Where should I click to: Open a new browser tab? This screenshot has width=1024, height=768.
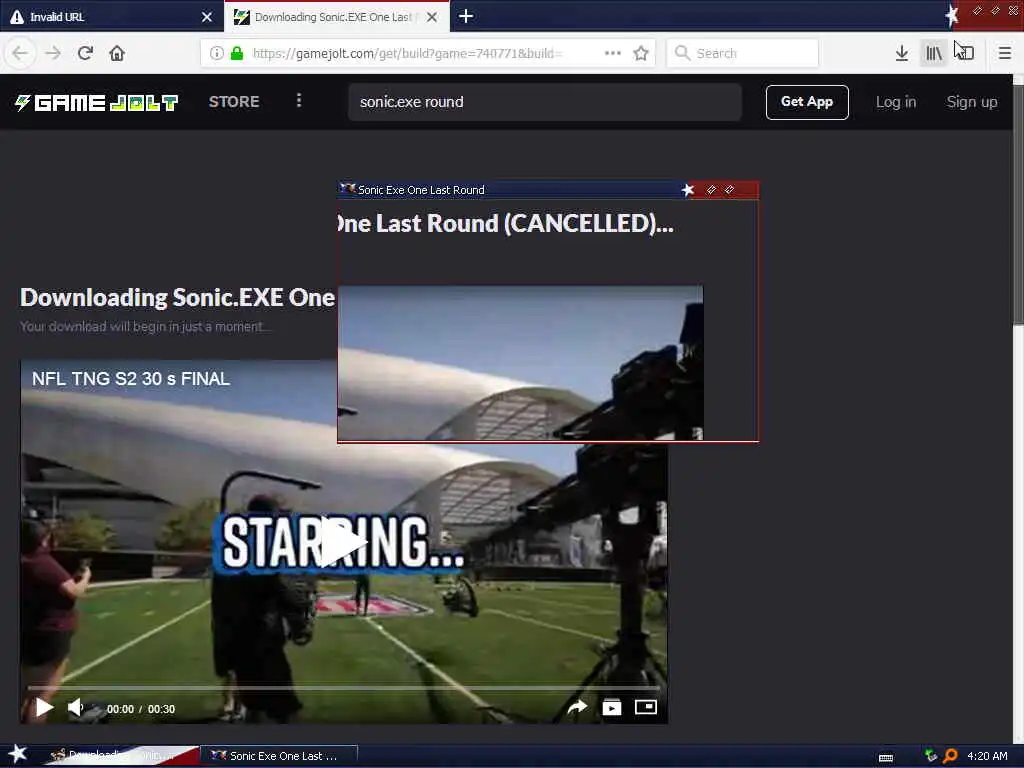pyautogui.click(x=466, y=16)
